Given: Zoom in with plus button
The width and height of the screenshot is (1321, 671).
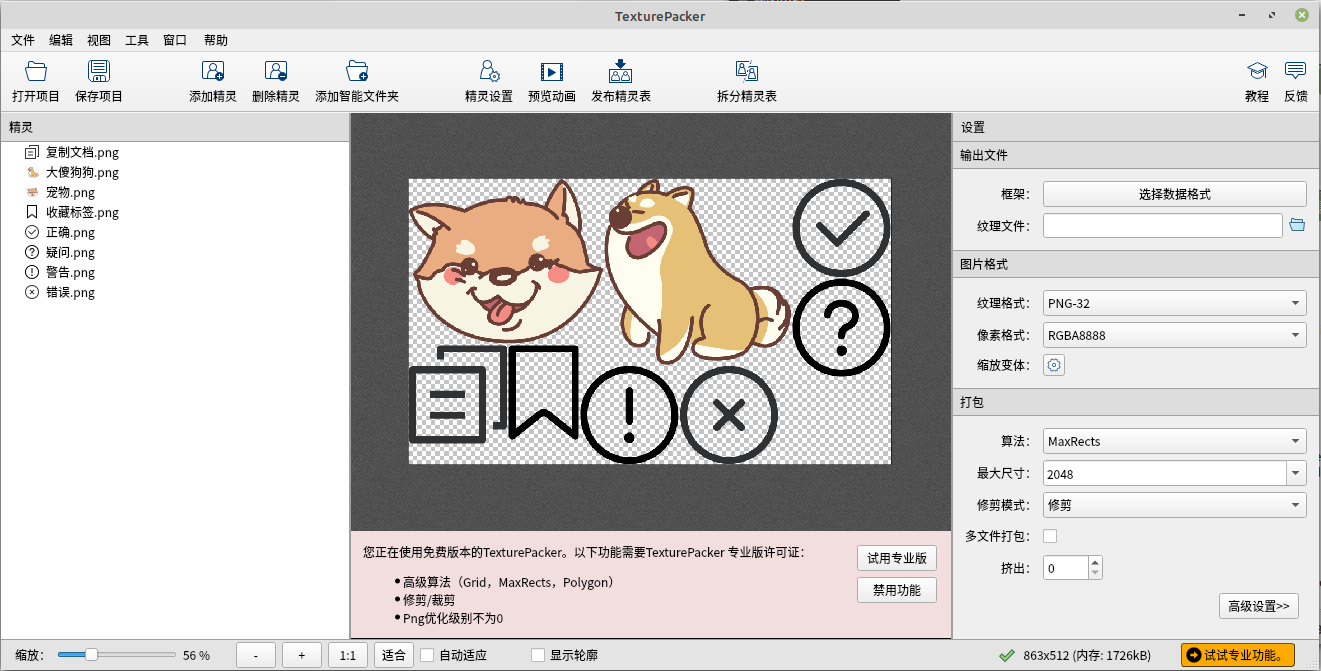Looking at the screenshot, I should [301, 655].
